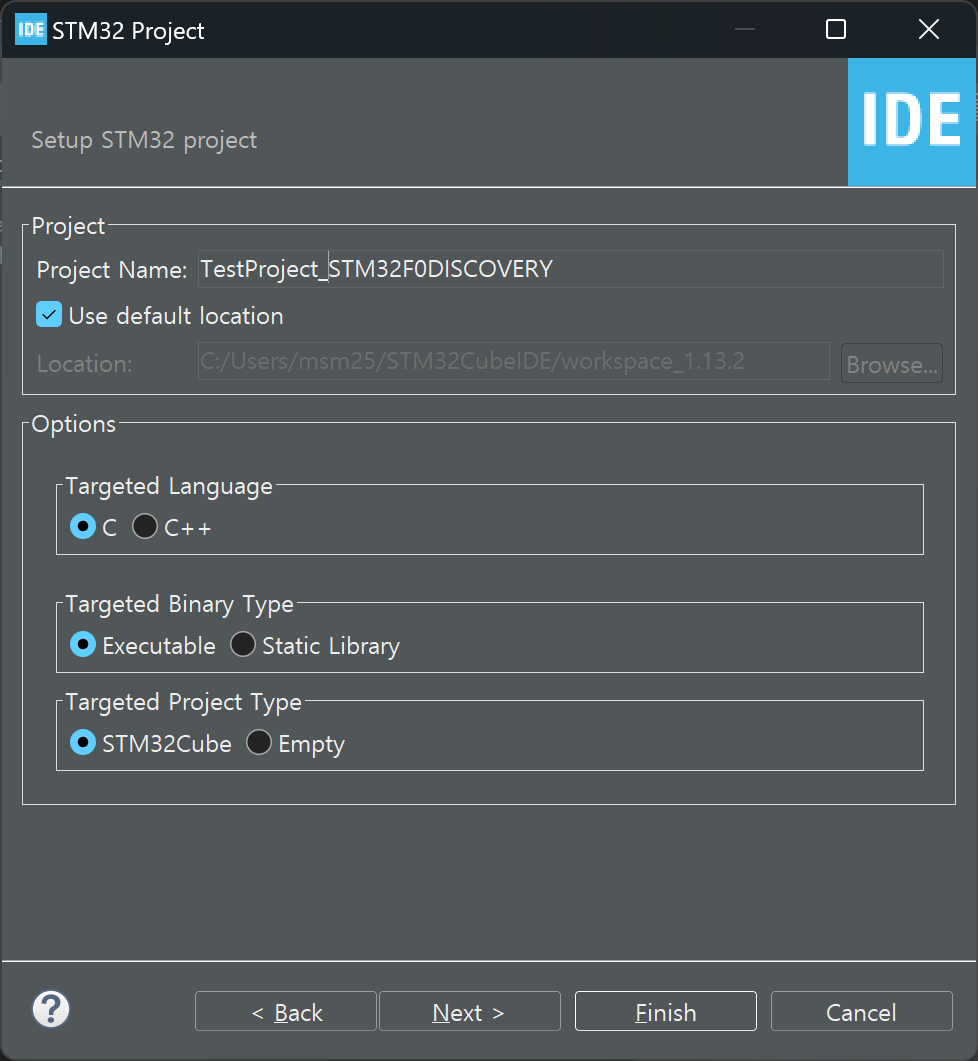Maximize the STM32 Project window

pos(836,29)
